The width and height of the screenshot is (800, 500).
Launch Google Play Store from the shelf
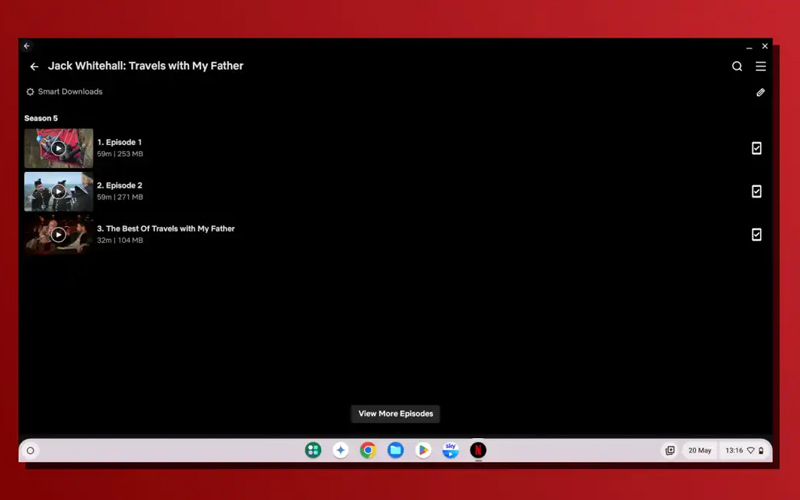(423, 450)
